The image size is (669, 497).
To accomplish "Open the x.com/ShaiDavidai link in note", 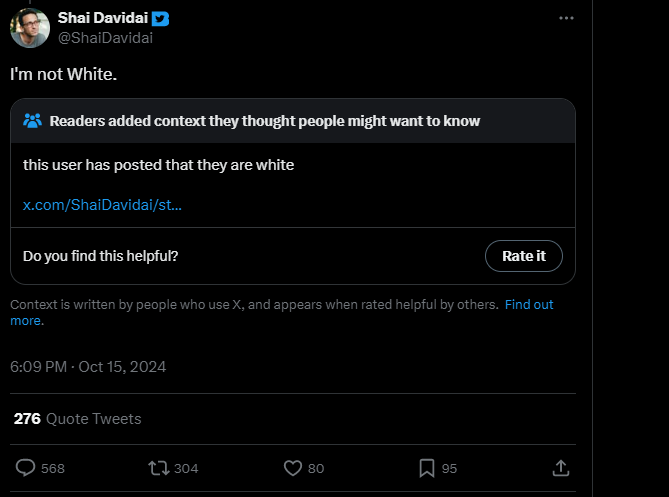I will (102, 205).
